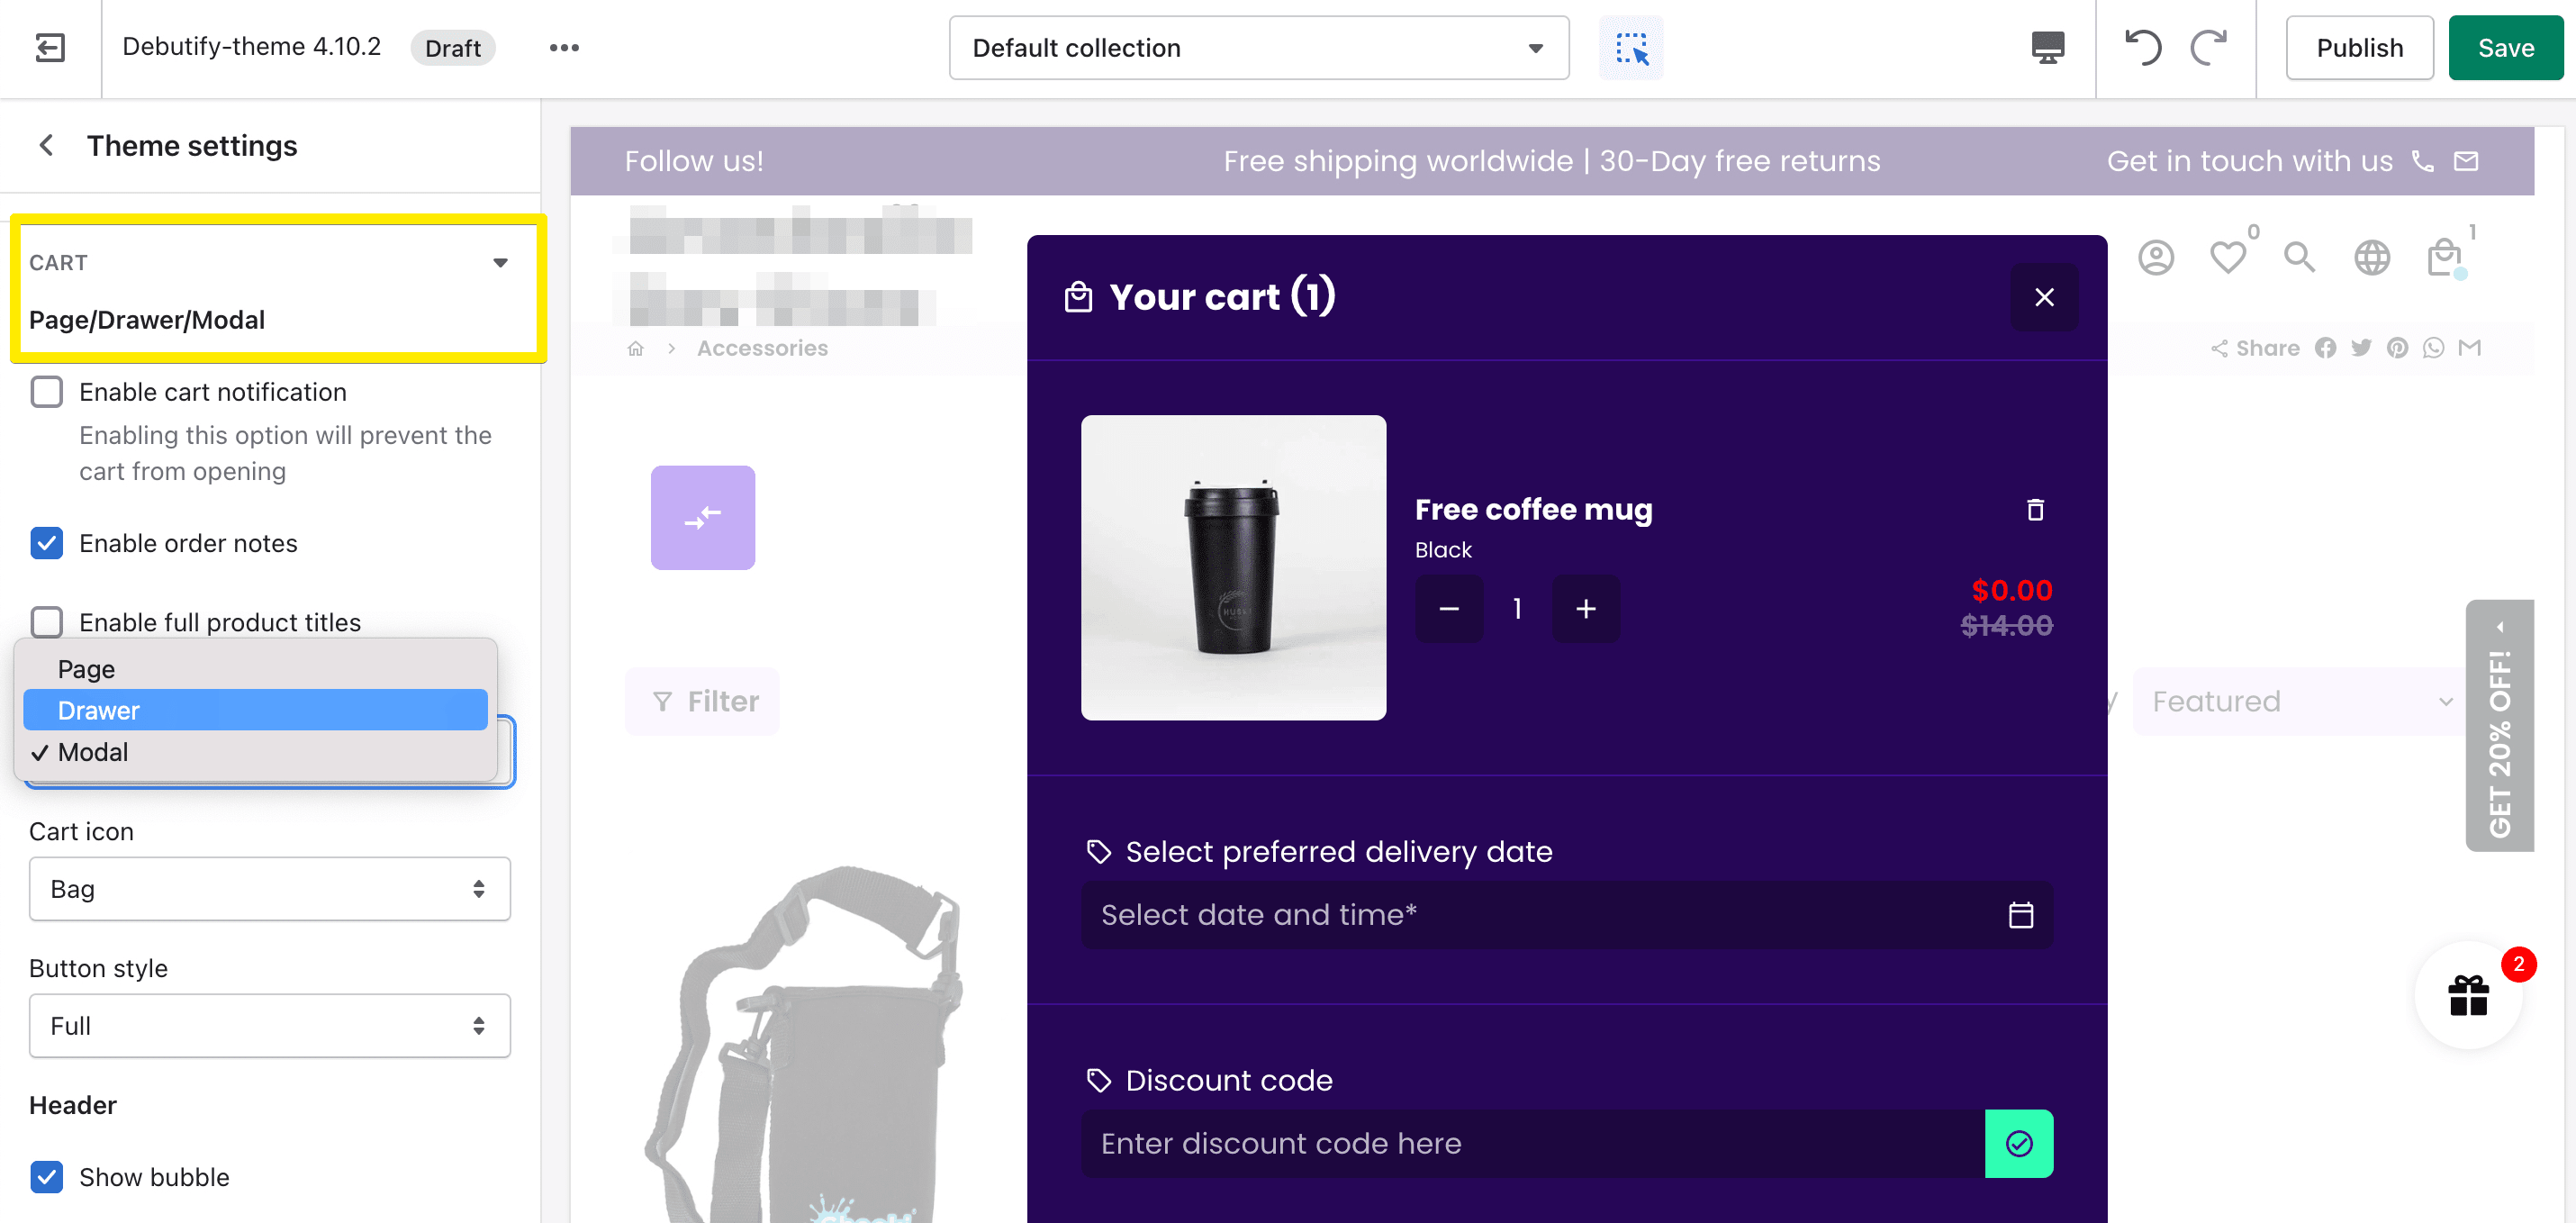The width and height of the screenshot is (2576, 1223).
Task: Exit the theme editor with the back-arrow icon
Action: pos(49,47)
